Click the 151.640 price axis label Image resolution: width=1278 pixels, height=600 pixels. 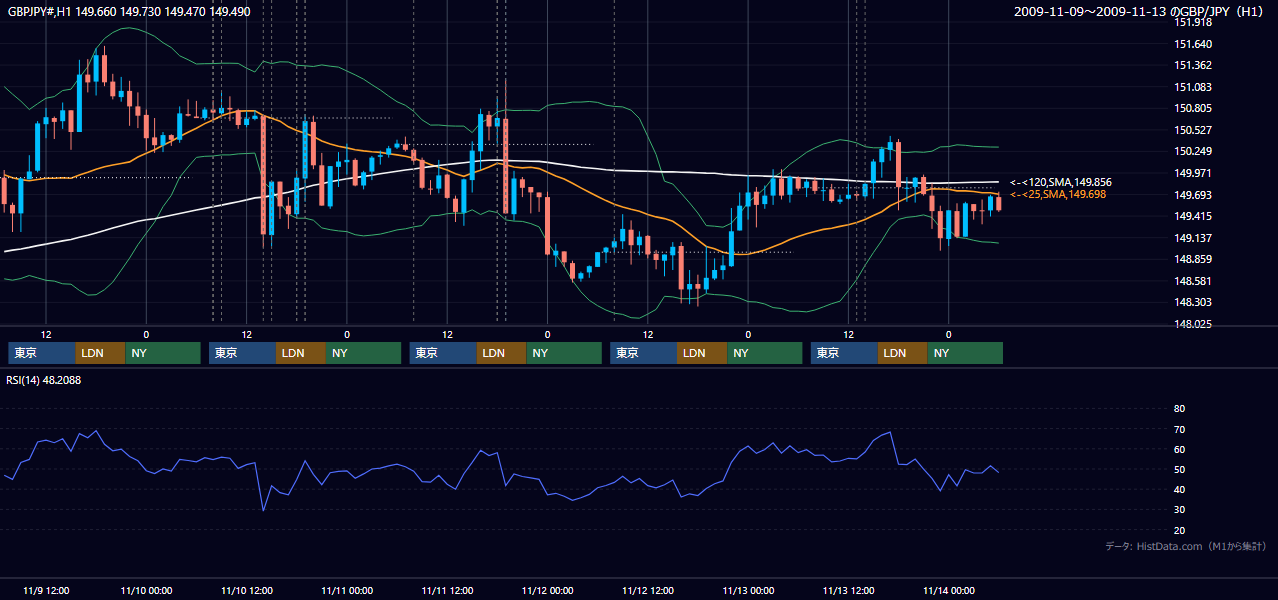pos(1193,44)
